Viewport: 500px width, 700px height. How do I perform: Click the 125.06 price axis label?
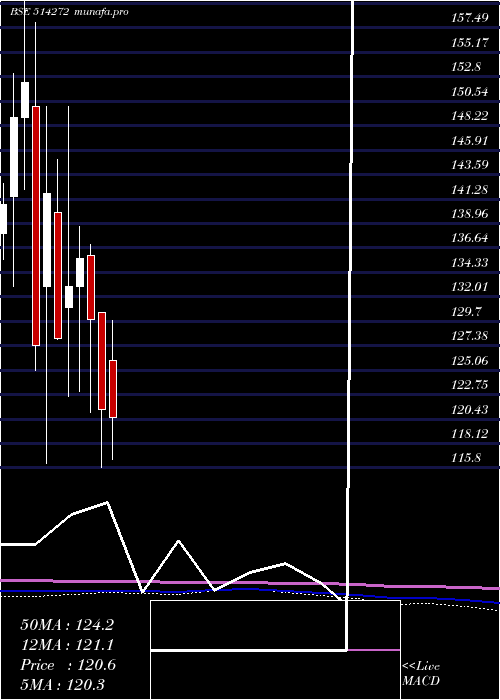[470, 359]
